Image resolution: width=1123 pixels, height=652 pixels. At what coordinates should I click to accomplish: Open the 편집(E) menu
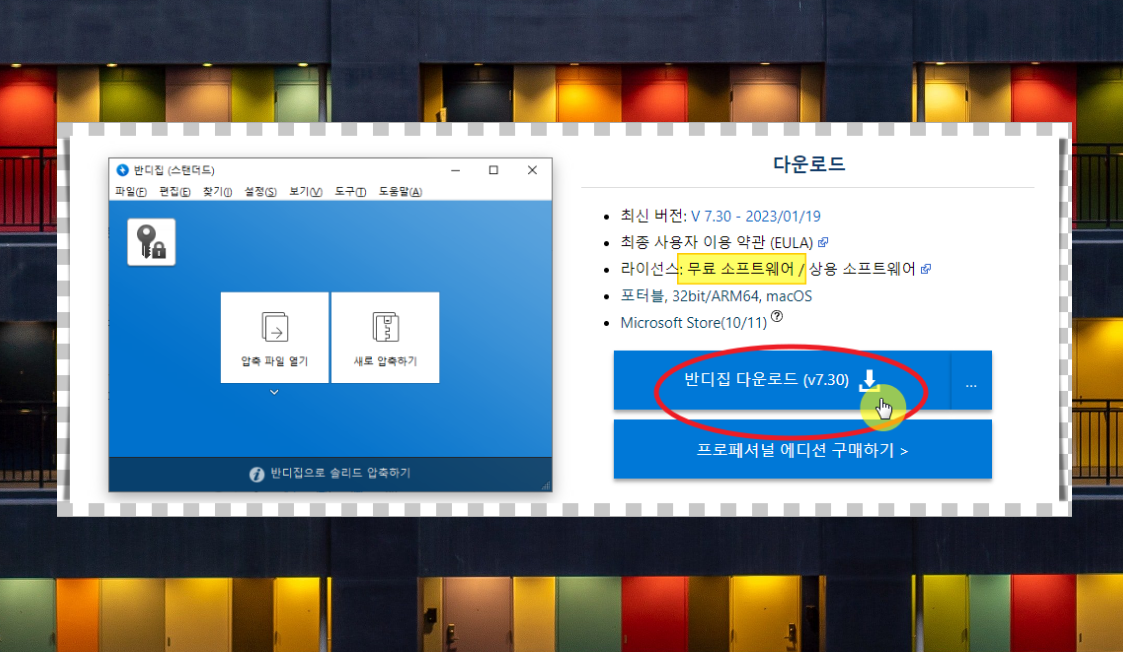tap(174, 191)
